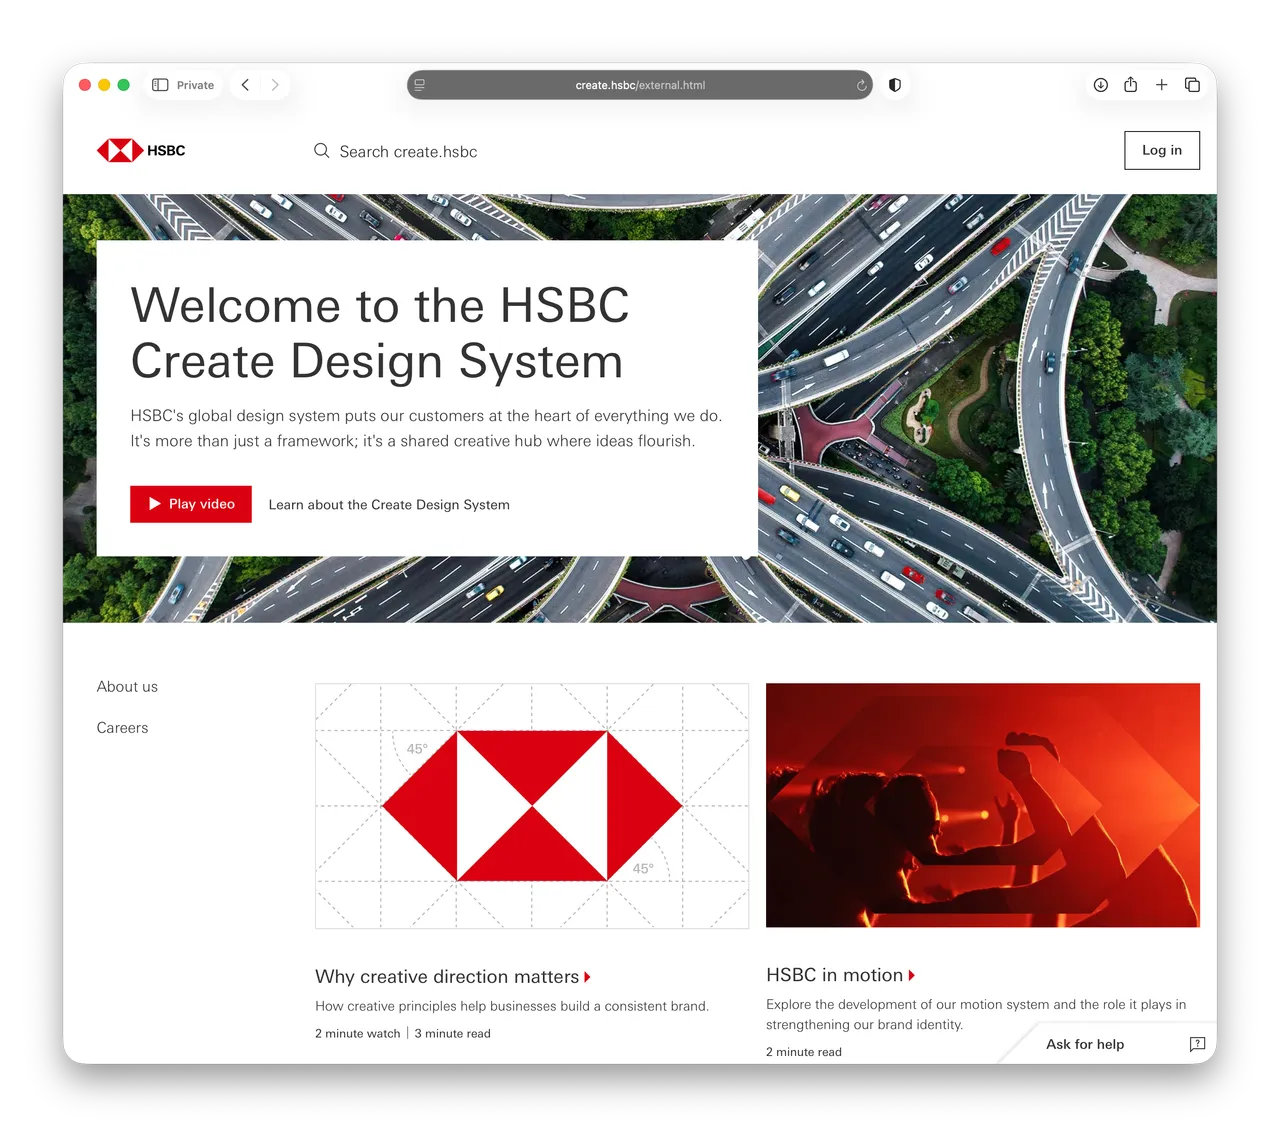Viewport: 1280px width, 1127px height.
Task: Go forward with the browser forward arrow
Action: tap(275, 85)
